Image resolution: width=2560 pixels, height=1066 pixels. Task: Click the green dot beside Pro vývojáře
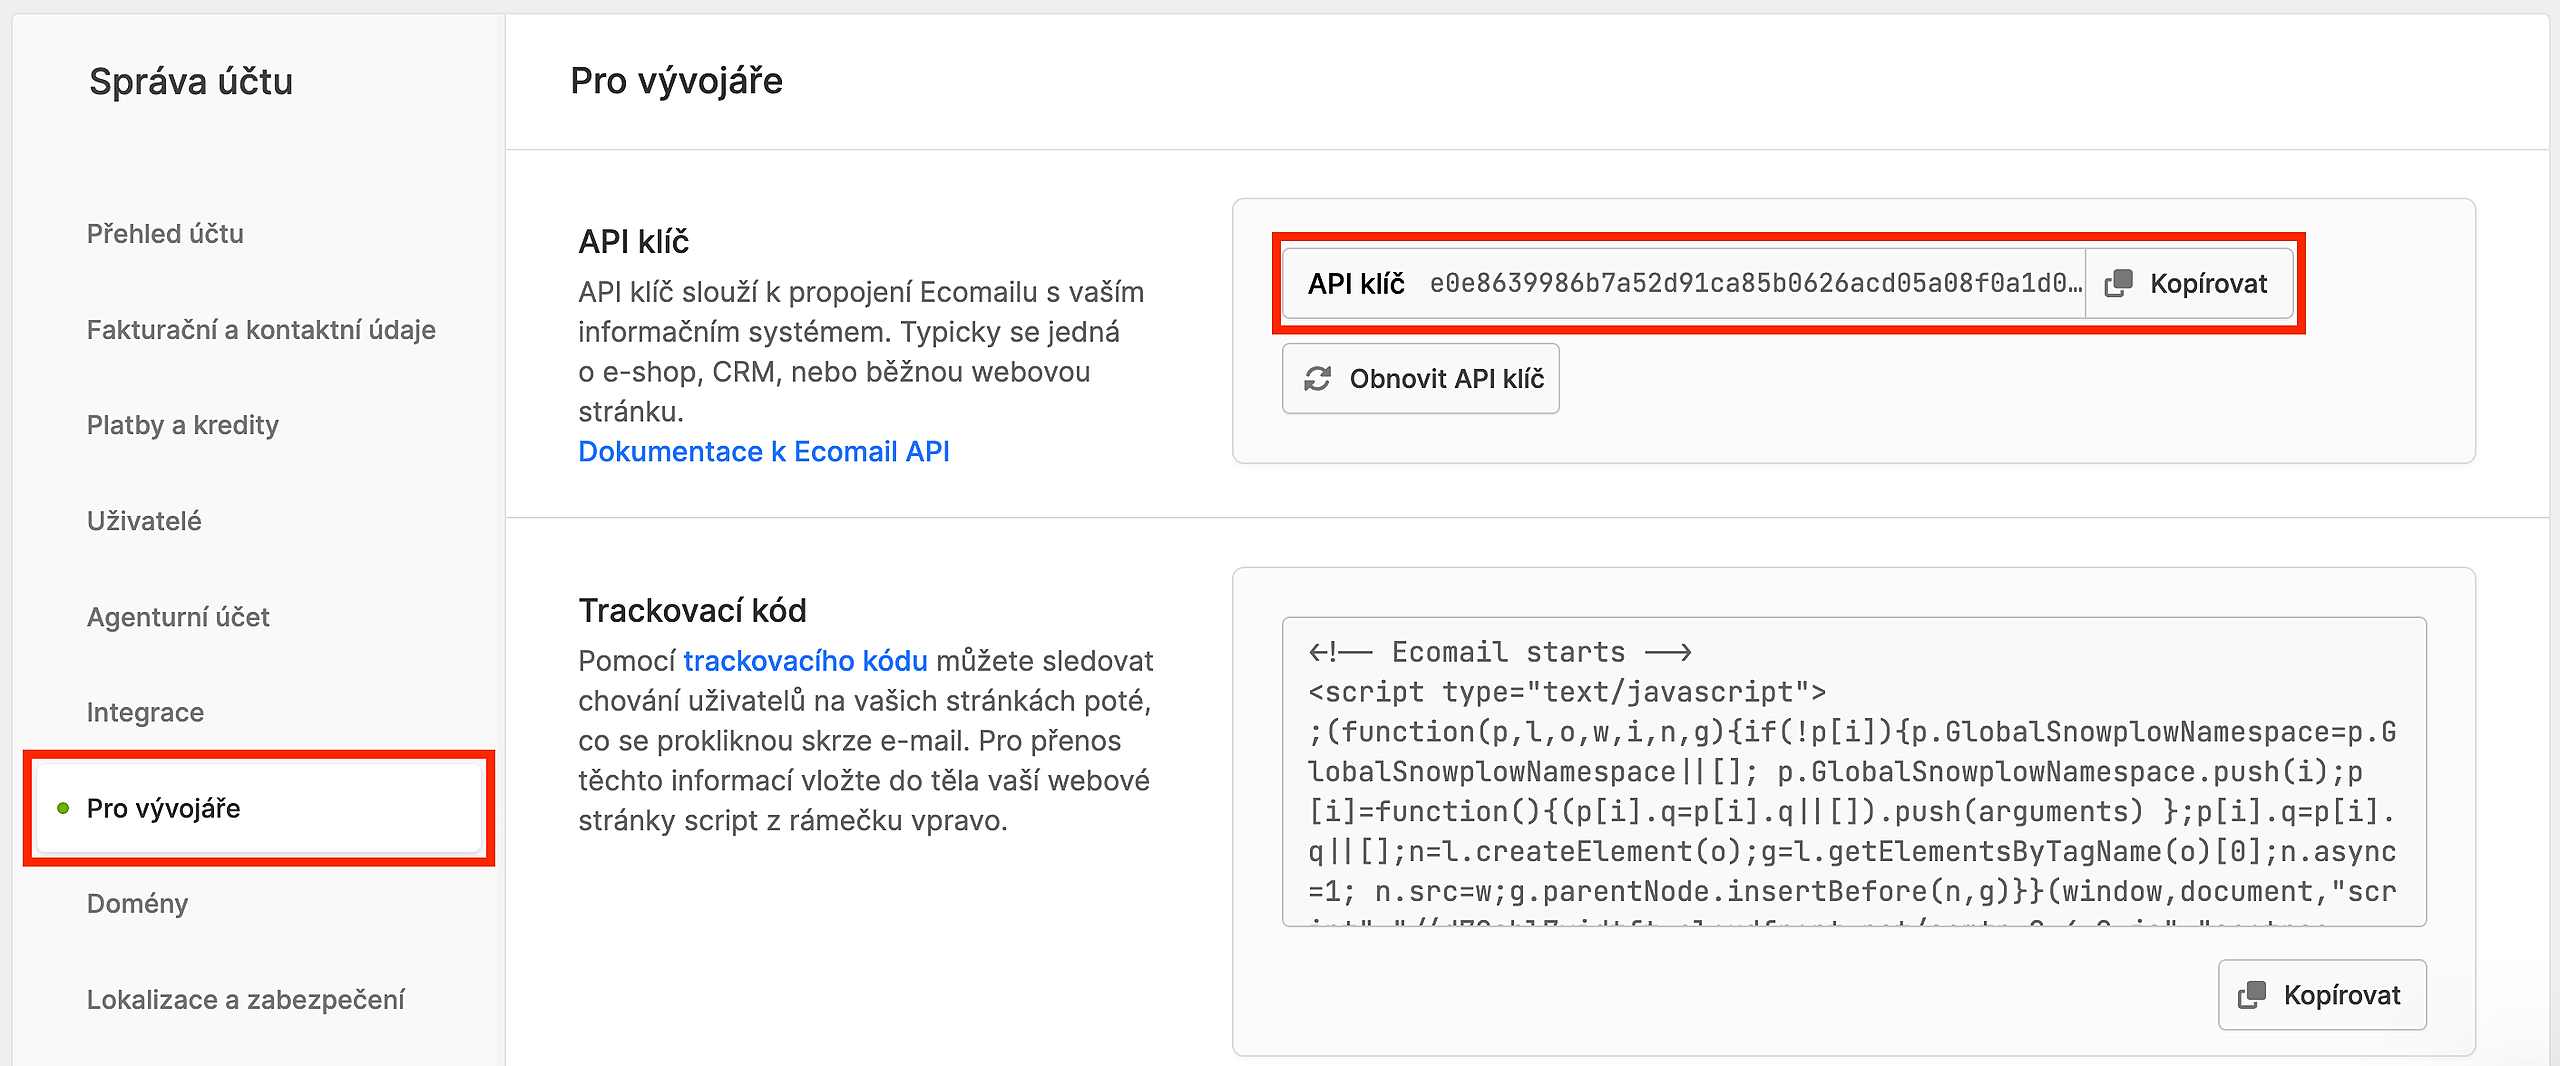pos(64,808)
